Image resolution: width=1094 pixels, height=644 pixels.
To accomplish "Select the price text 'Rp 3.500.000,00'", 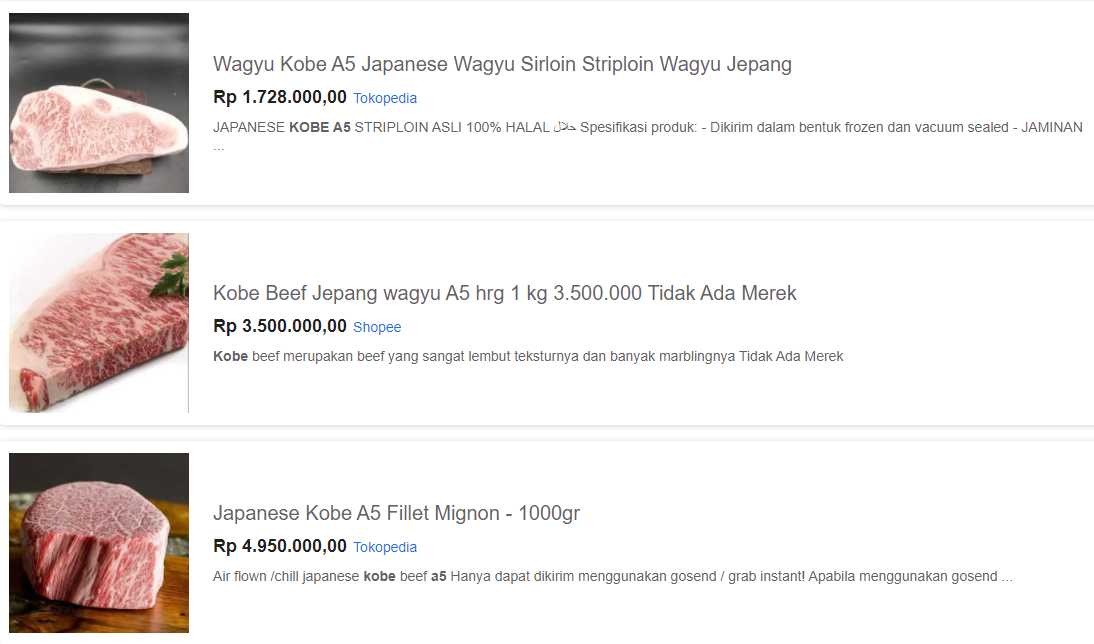I will point(280,326).
